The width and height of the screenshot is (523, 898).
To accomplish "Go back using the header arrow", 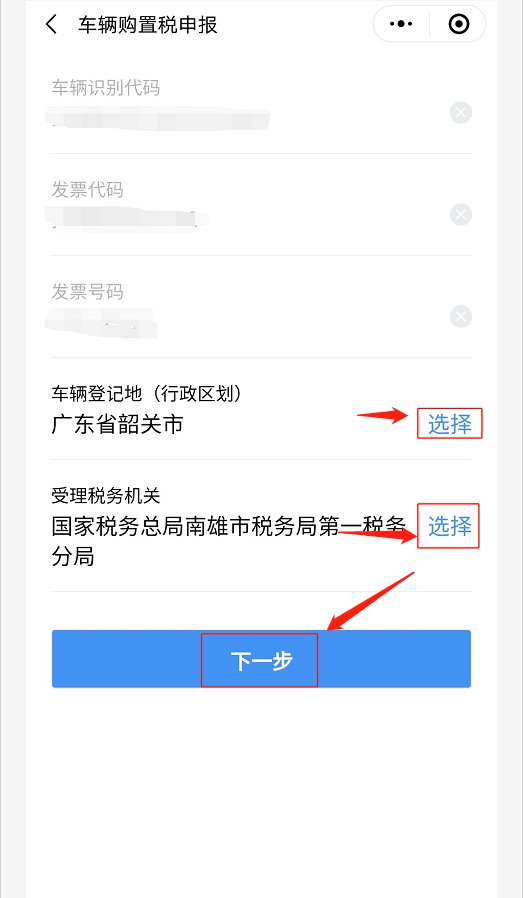I will (52, 25).
